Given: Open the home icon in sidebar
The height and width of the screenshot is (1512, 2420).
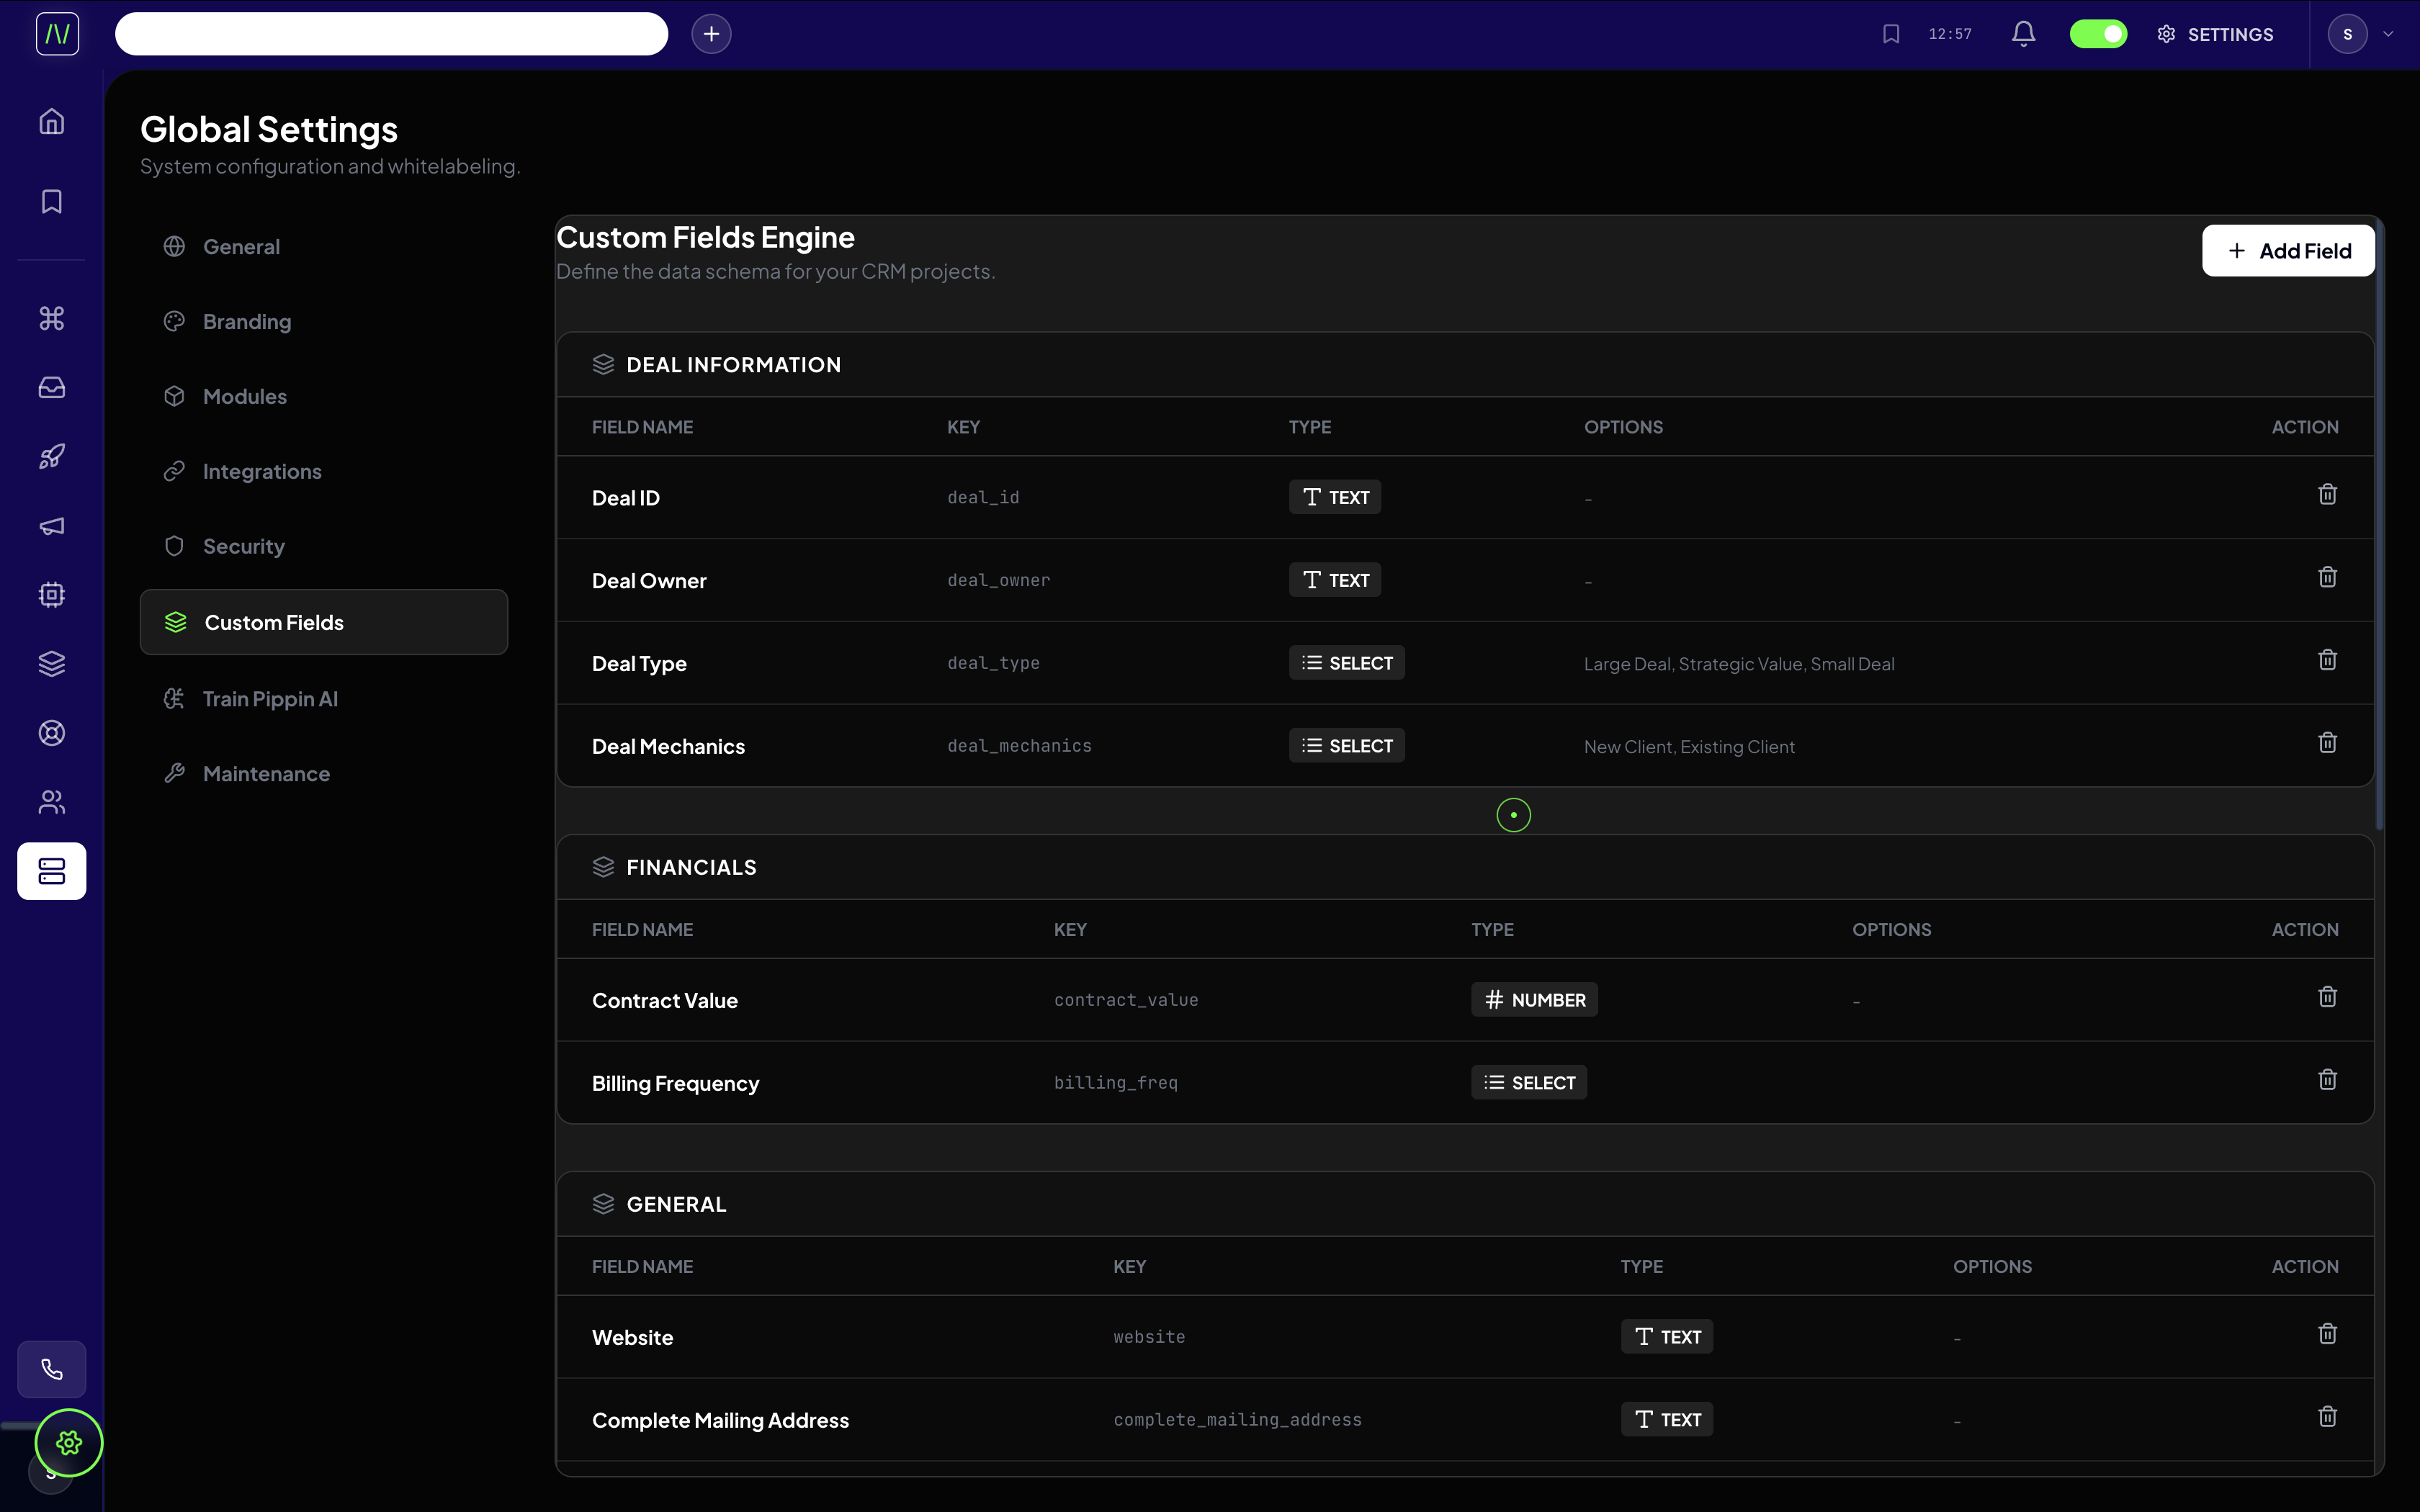Looking at the screenshot, I should 52,122.
